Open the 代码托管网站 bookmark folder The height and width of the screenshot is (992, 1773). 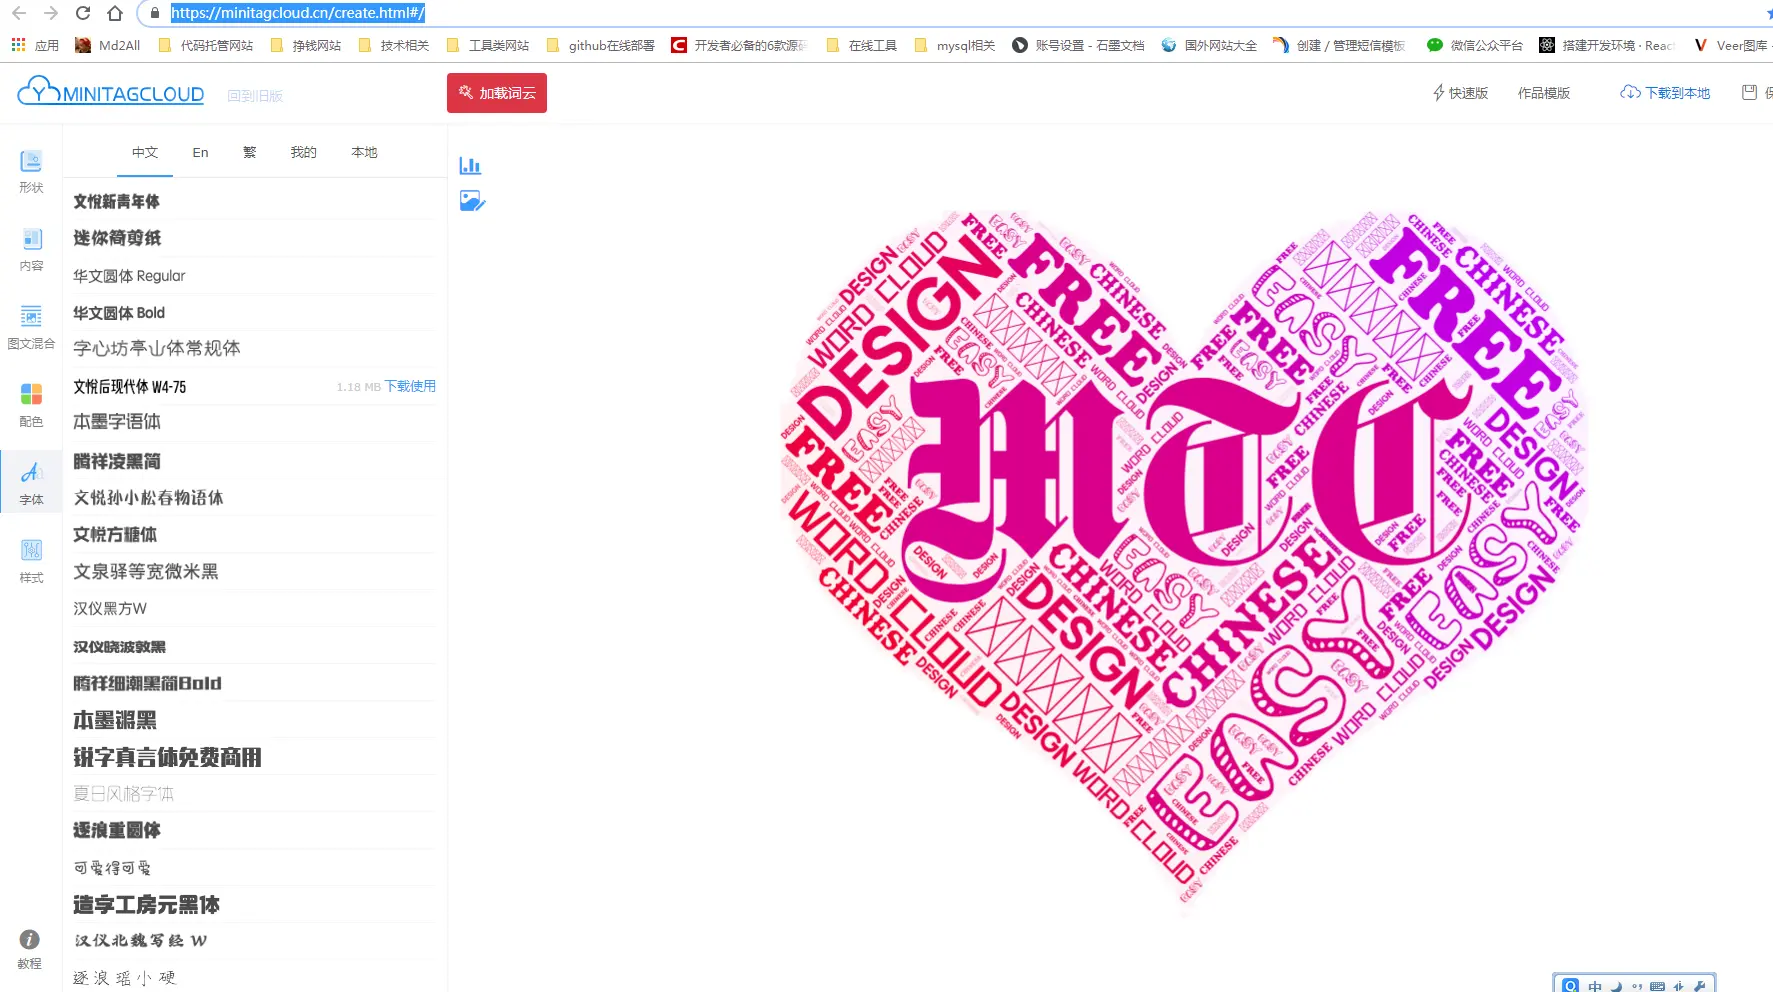click(x=206, y=45)
